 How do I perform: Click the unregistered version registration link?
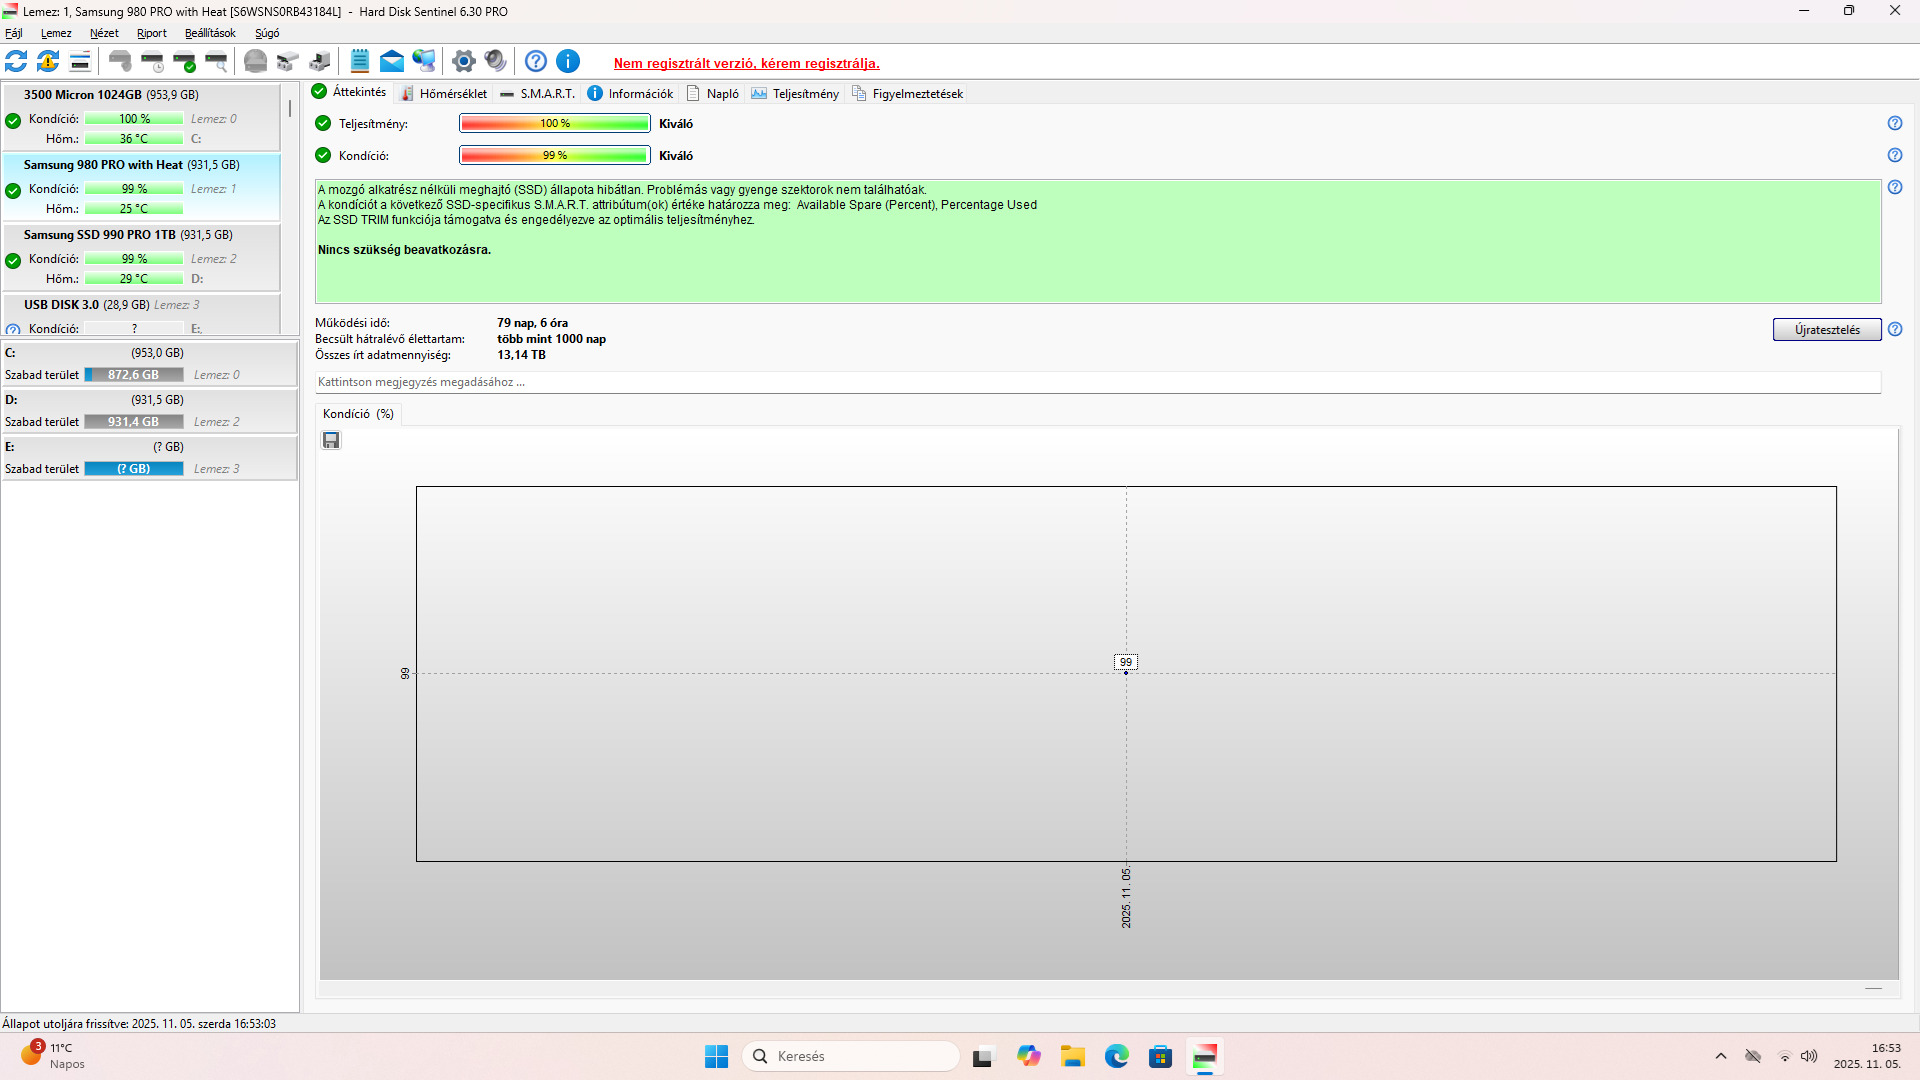click(x=747, y=64)
